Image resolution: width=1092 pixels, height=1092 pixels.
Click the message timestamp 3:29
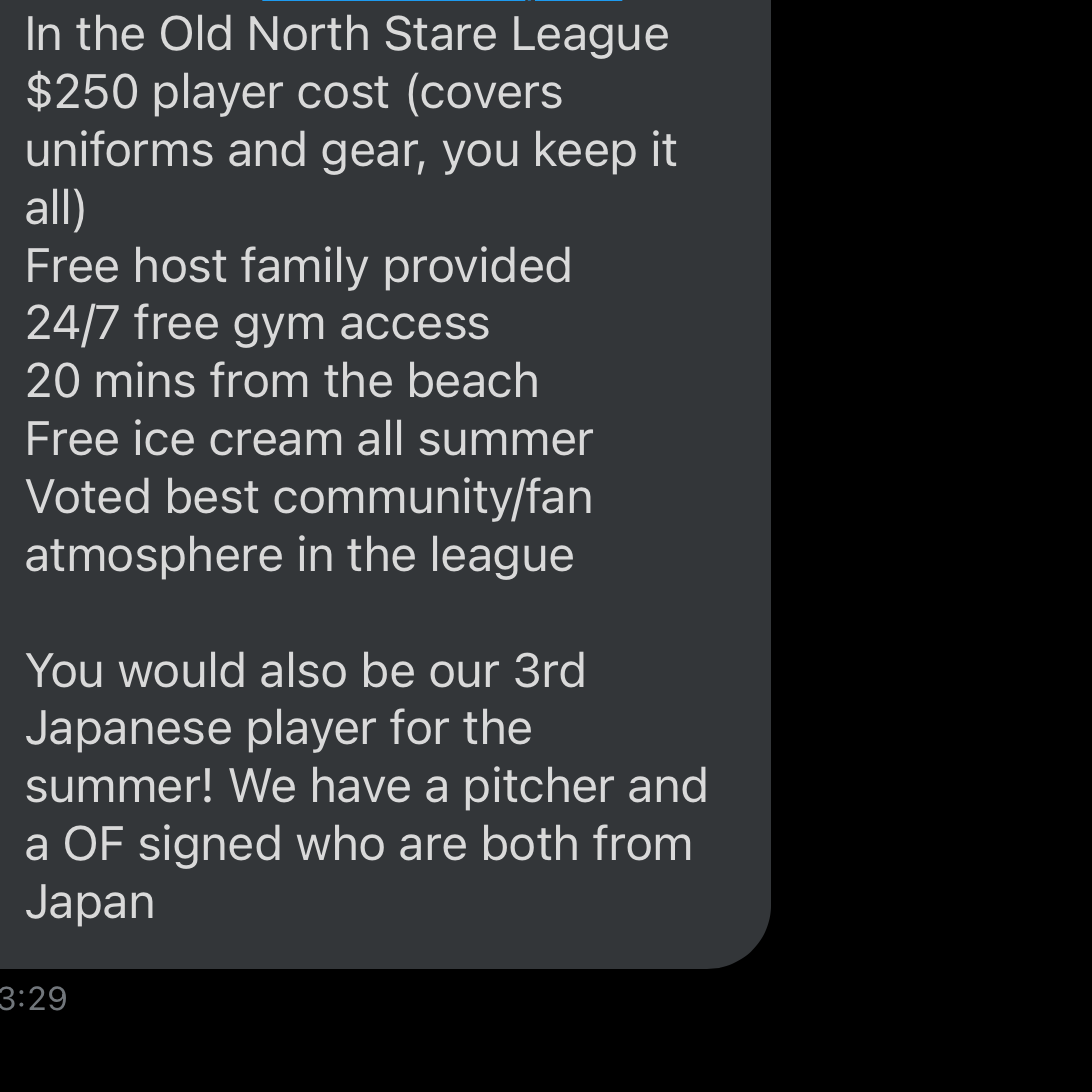click(x=33, y=999)
